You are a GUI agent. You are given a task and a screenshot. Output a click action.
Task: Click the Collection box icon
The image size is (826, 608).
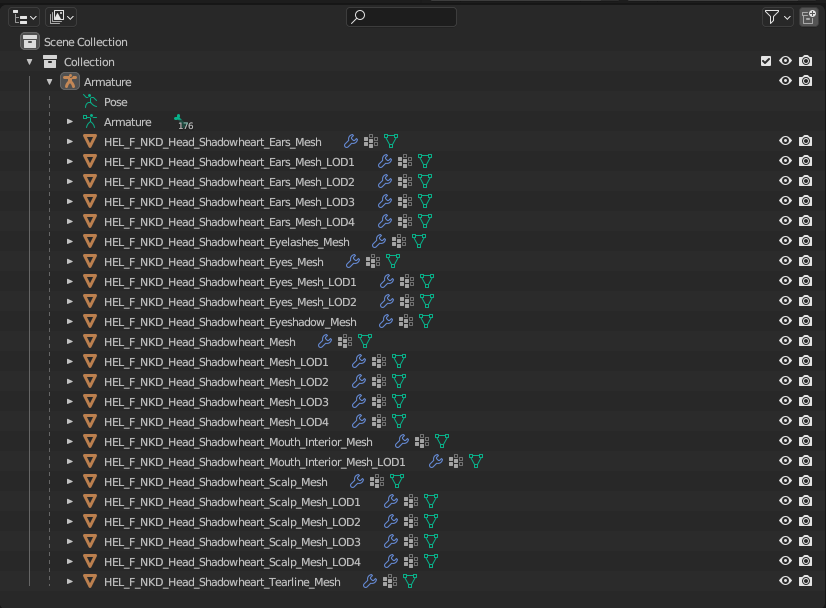coord(50,62)
